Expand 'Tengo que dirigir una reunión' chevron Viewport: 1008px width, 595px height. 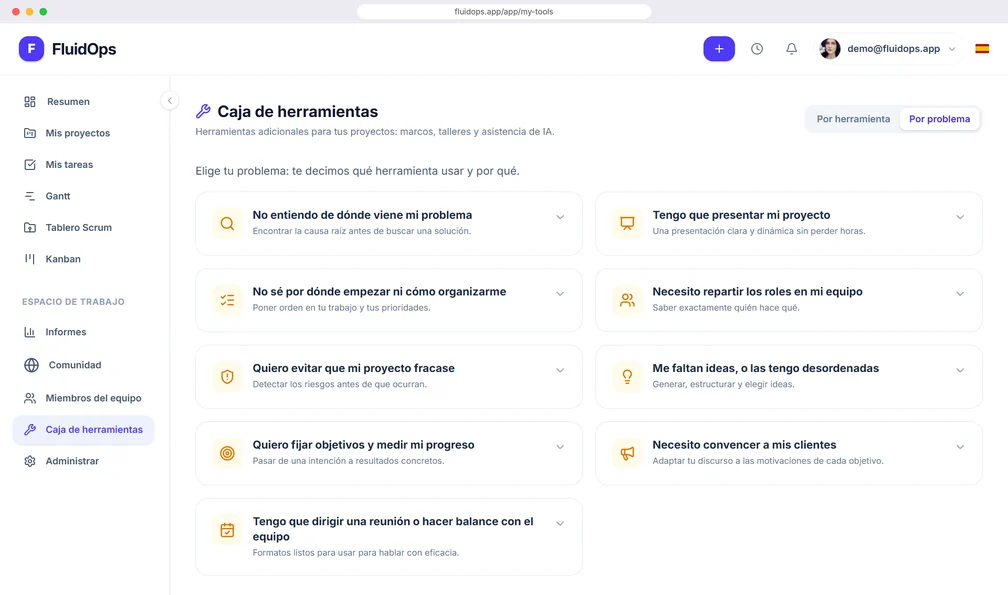point(560,523)
